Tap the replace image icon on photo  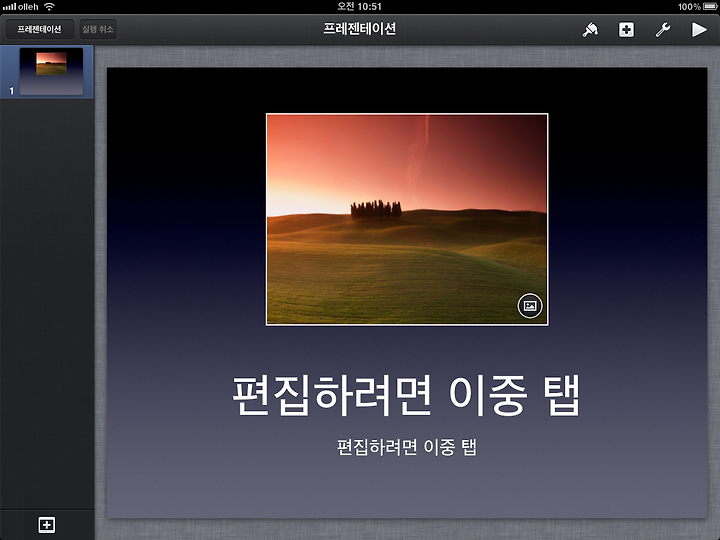pos(530,306)
